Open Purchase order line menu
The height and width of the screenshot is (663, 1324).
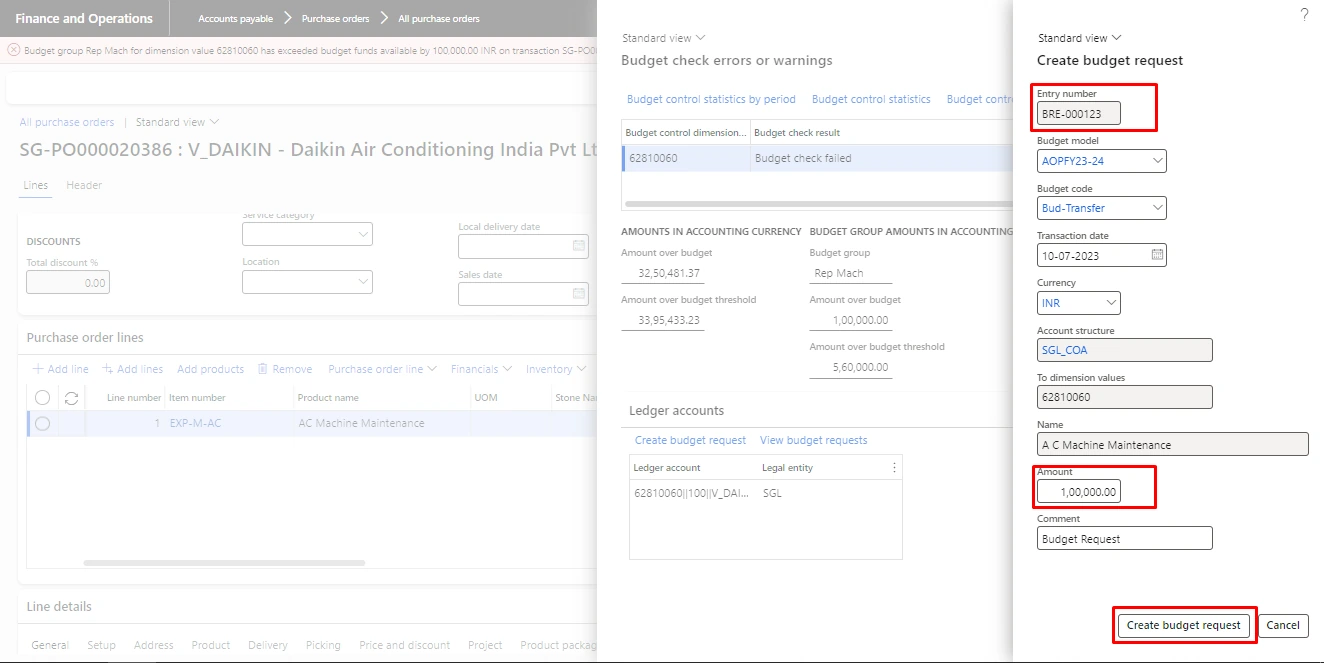click(x=382, y=369)
